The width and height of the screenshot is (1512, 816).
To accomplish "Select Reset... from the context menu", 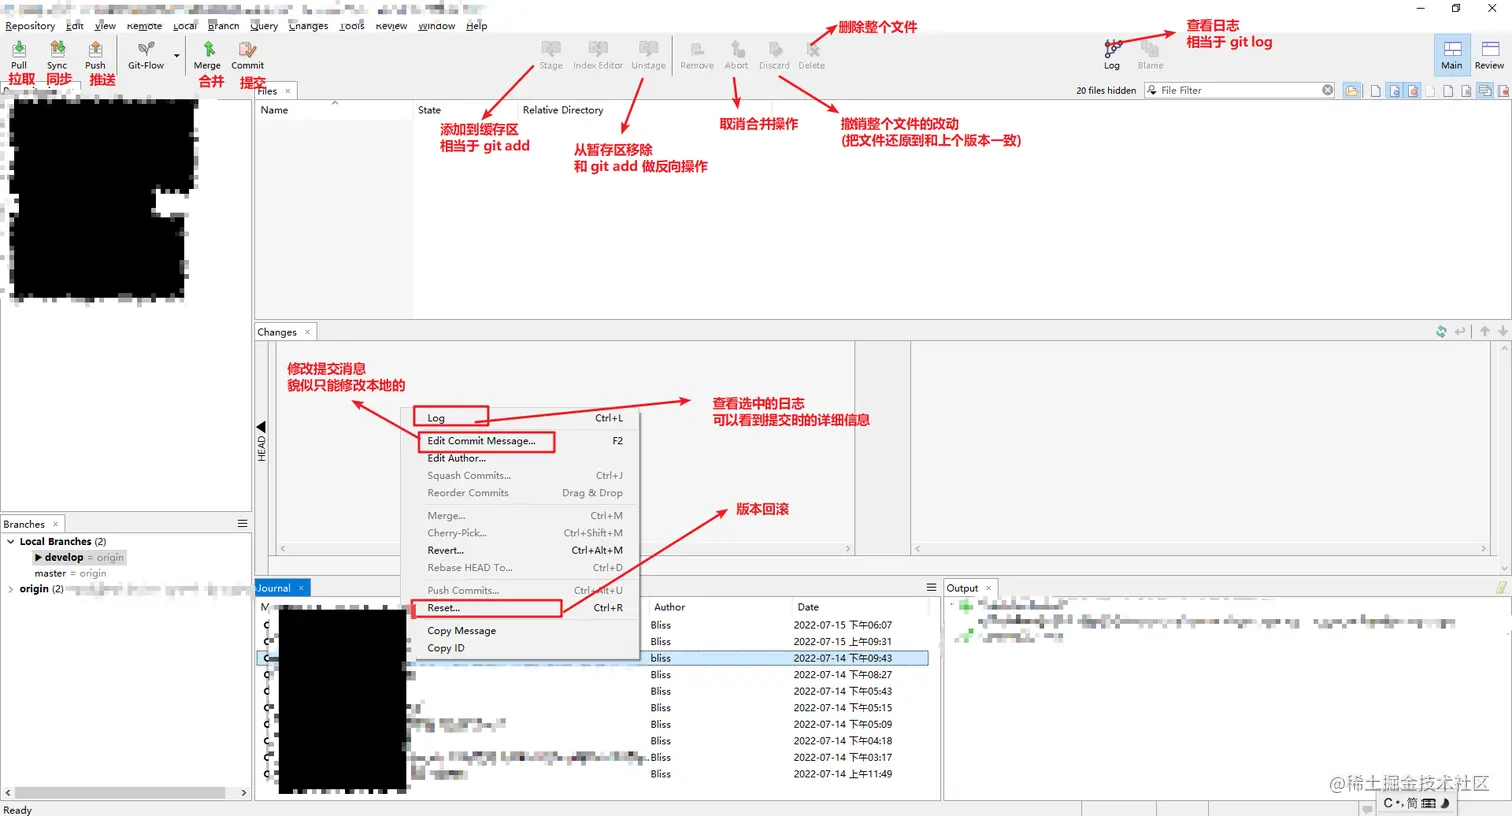I will click(x=443, y=608).
